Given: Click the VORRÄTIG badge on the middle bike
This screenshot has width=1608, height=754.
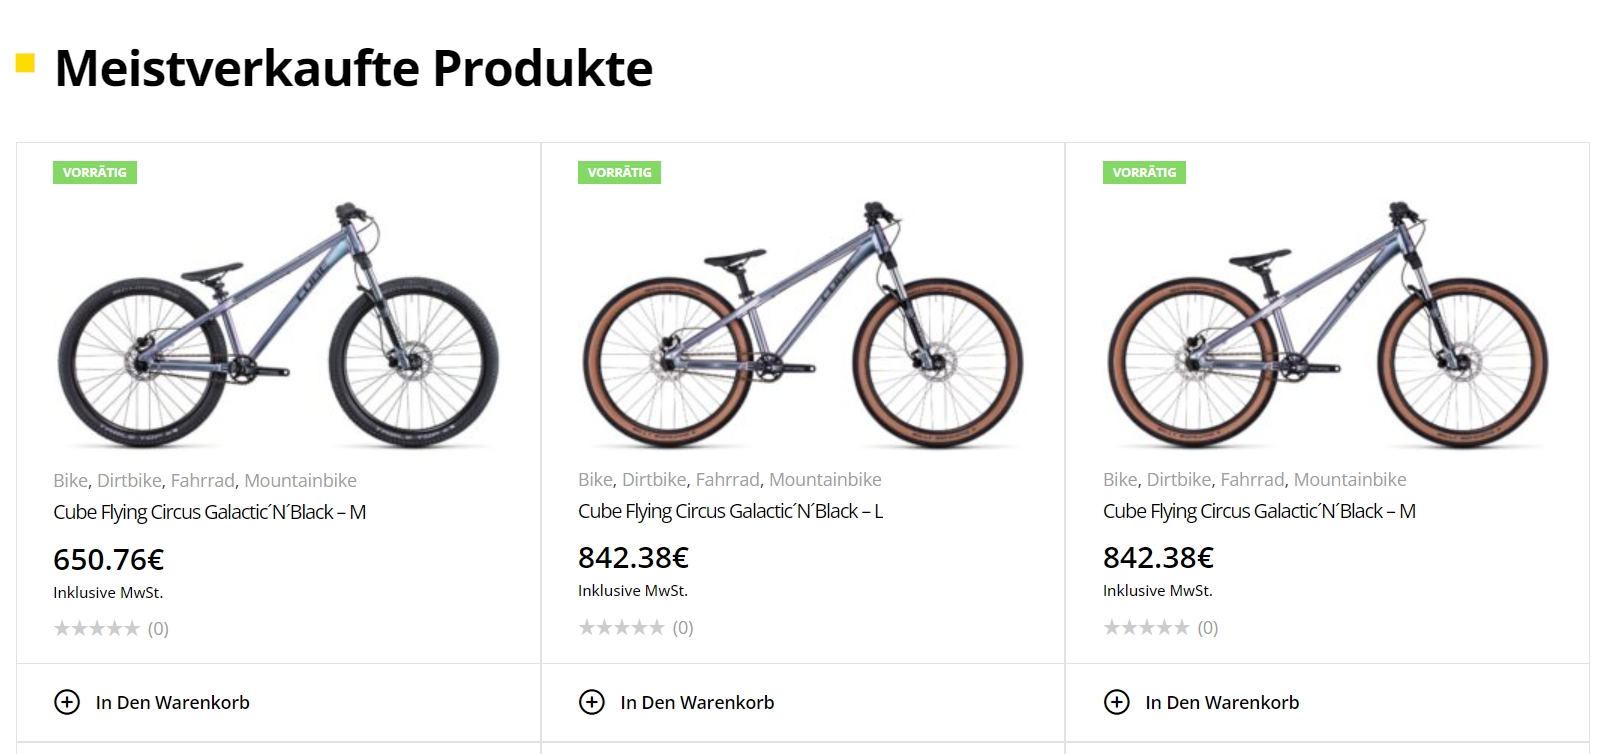Looking at the screenshot, I should (620, 172).
